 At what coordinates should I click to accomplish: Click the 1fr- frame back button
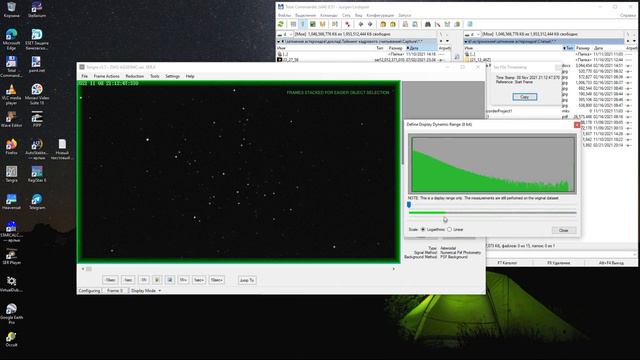pyautogui.click(x=144, y=280)
